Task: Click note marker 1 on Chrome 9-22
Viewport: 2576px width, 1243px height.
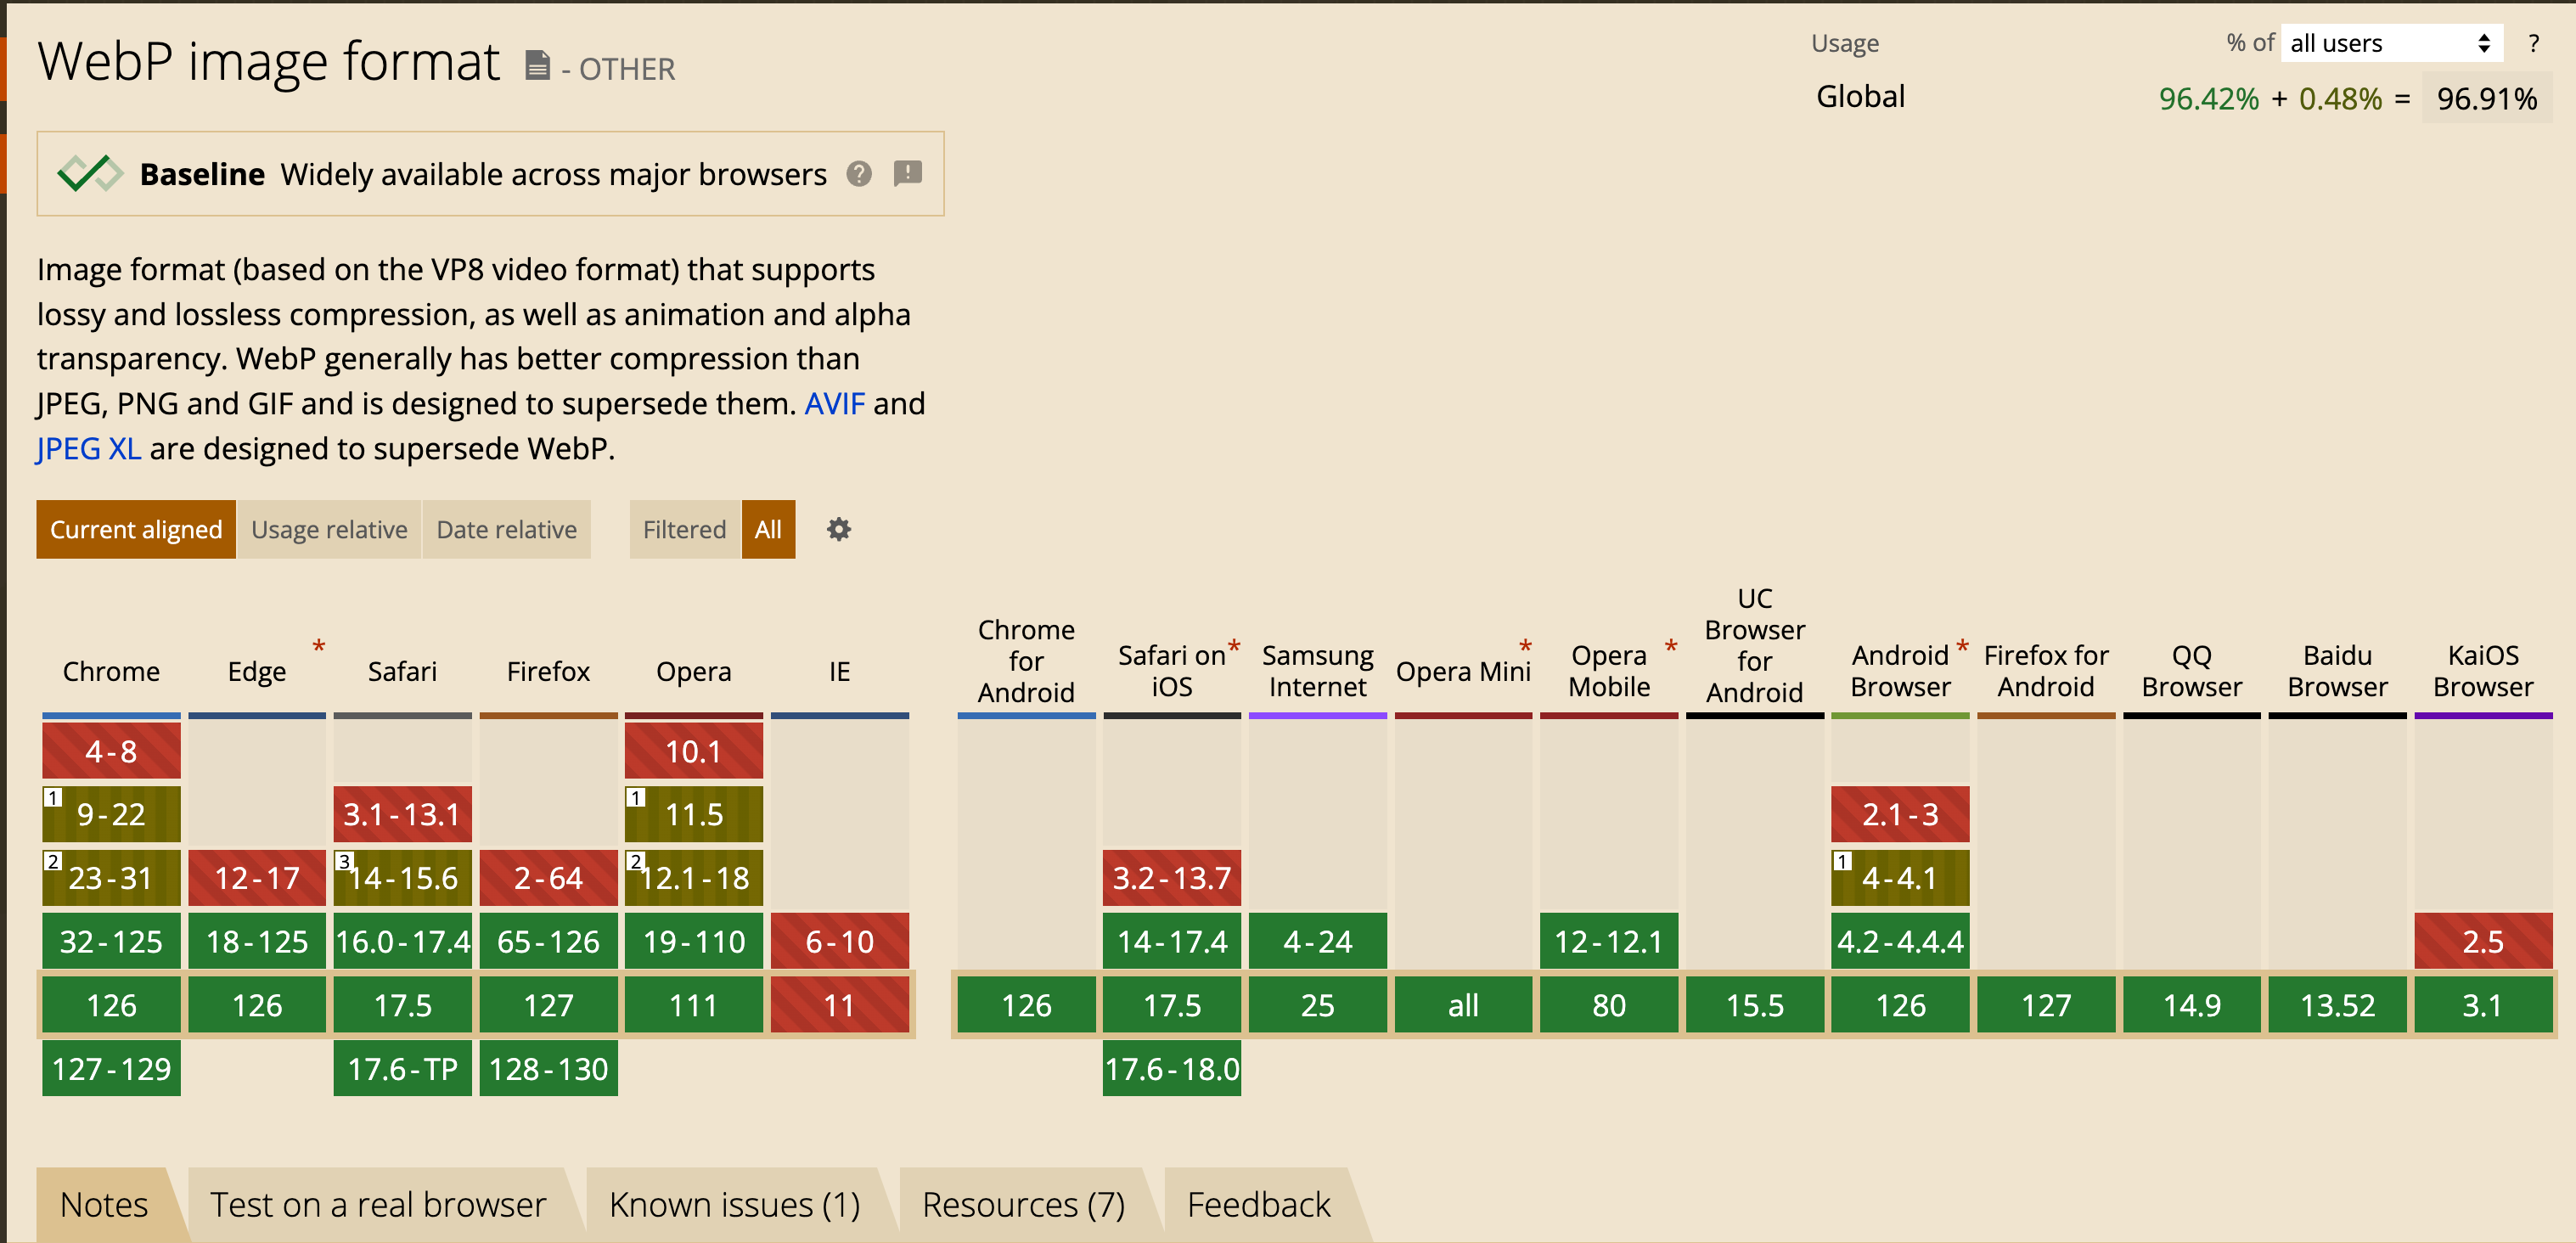Action: click(53, 798)
